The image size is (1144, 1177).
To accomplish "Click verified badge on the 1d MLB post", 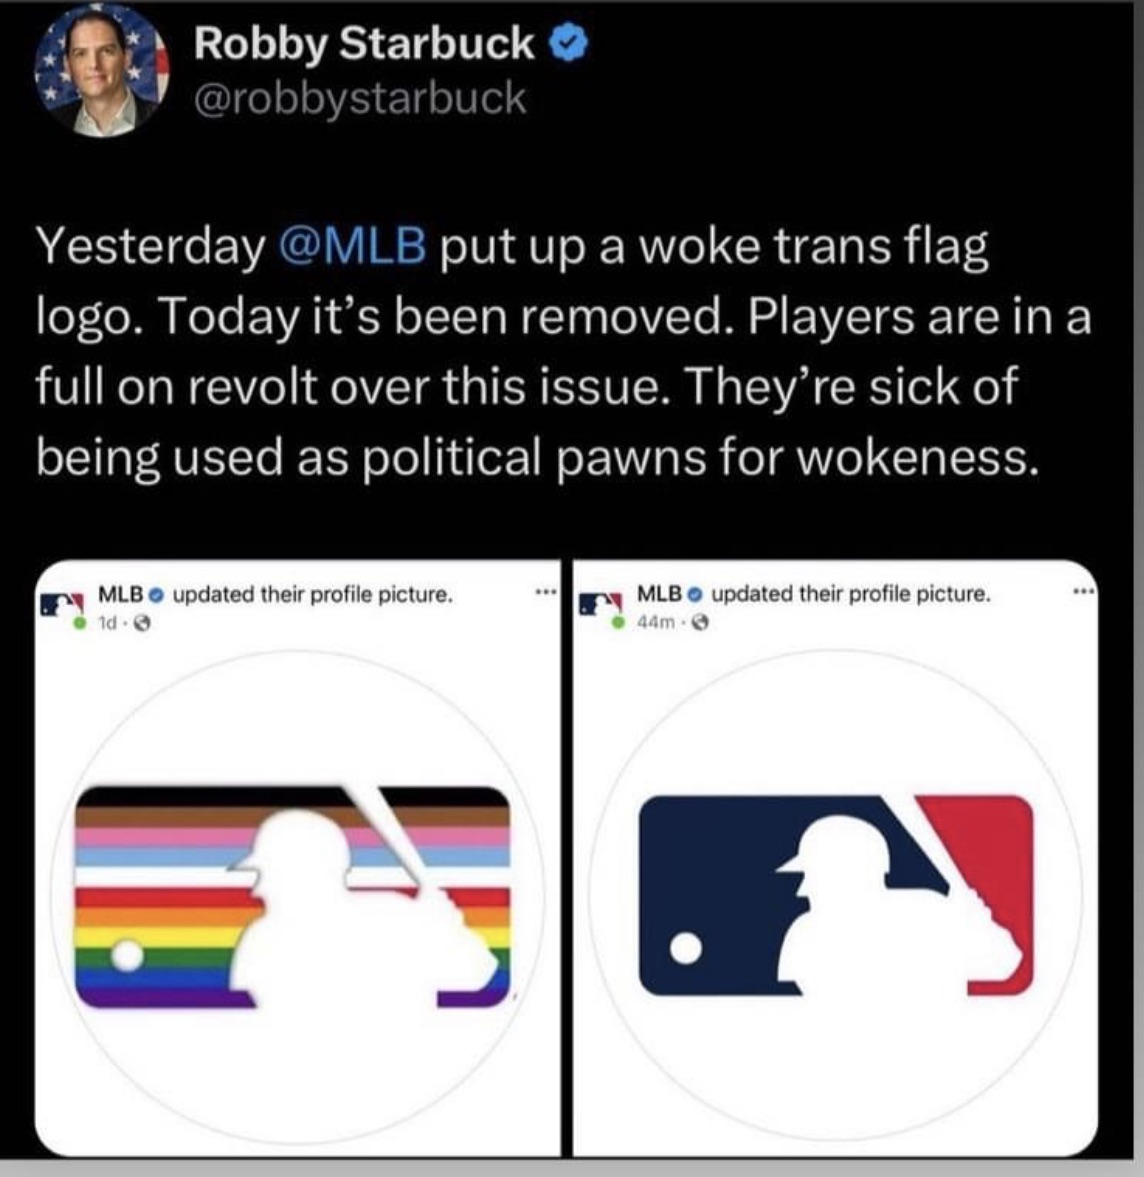I will click(x=157, y=595).
